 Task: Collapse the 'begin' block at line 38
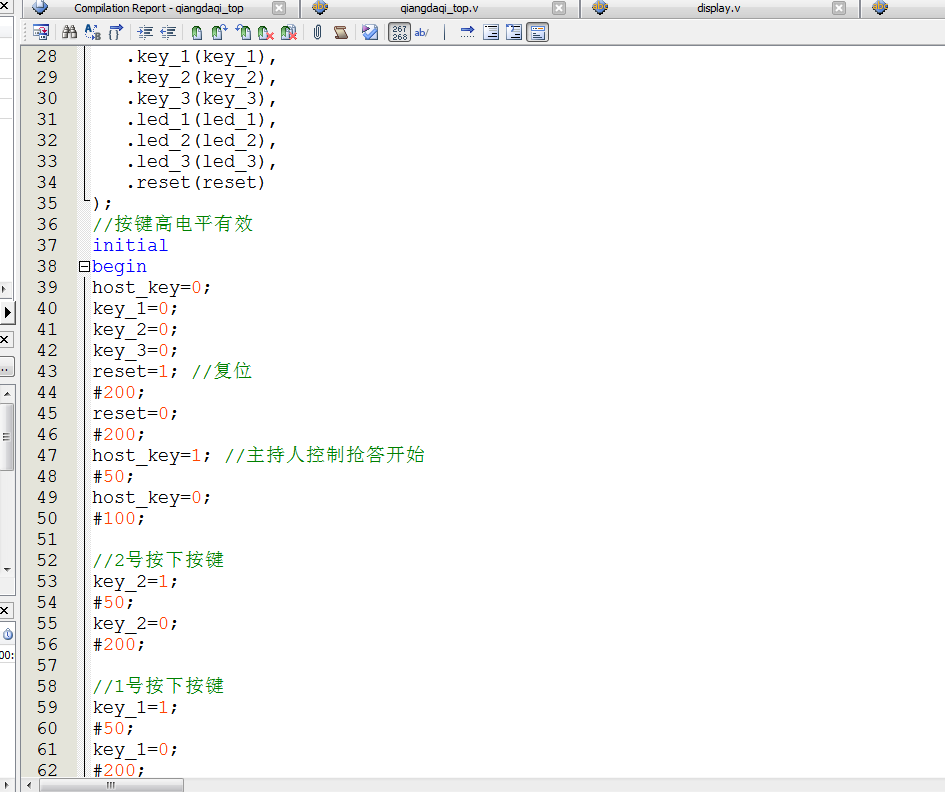click(x=84, y=267)
